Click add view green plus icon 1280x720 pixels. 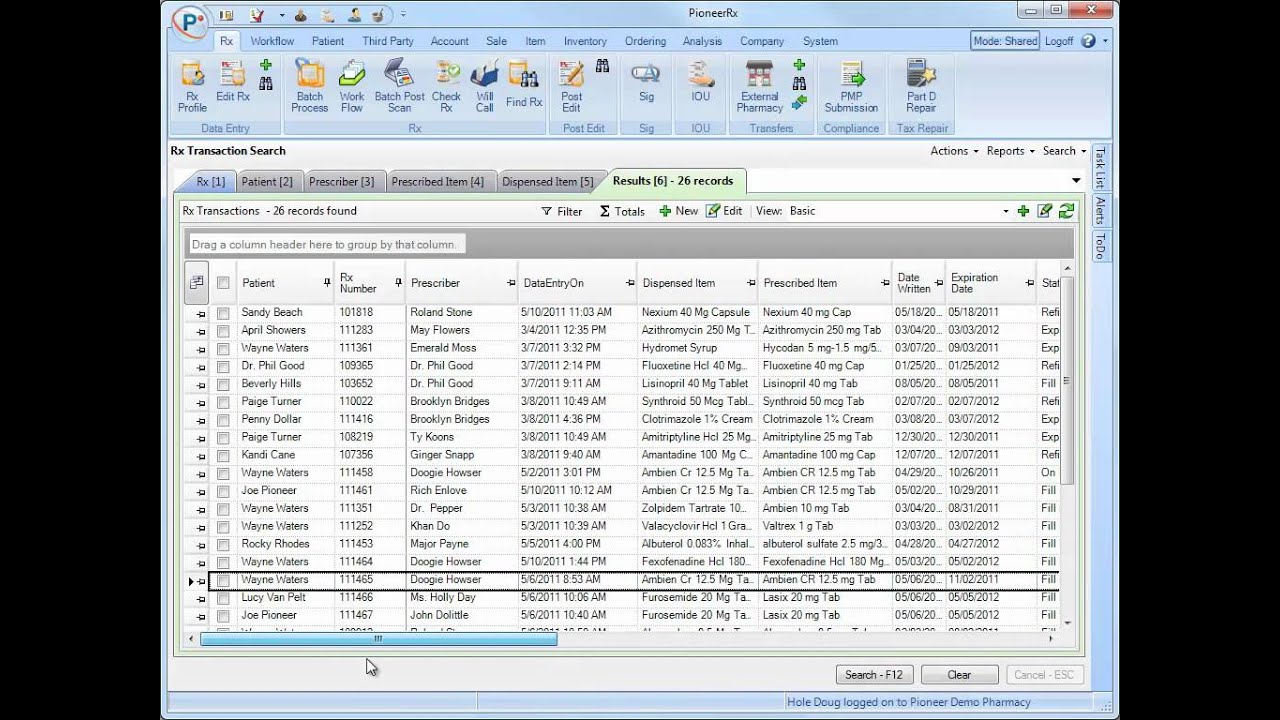(x=1023, y=211)
